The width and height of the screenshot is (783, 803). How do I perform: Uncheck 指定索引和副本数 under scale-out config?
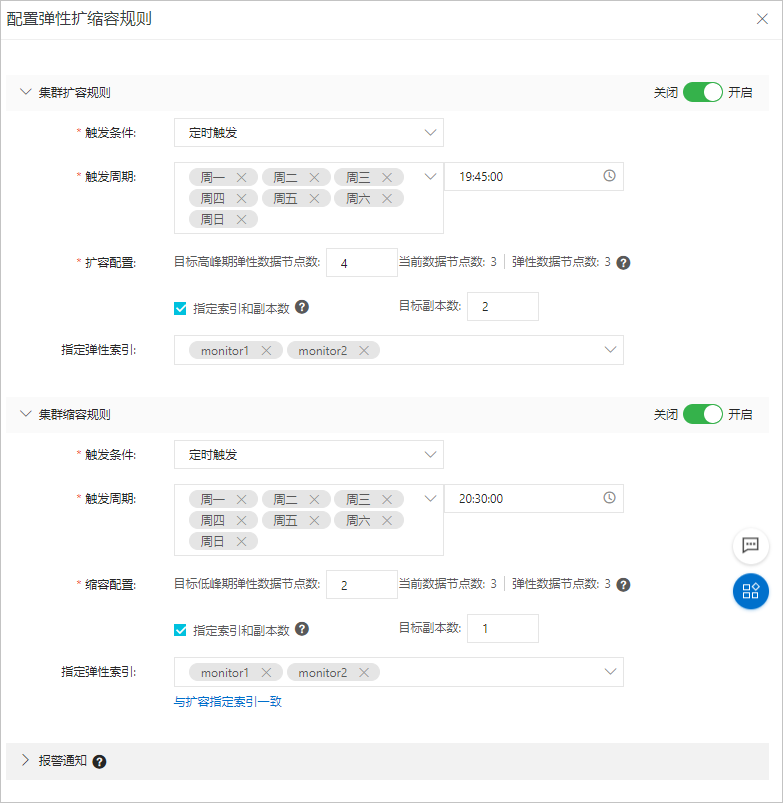pos(180,308)
